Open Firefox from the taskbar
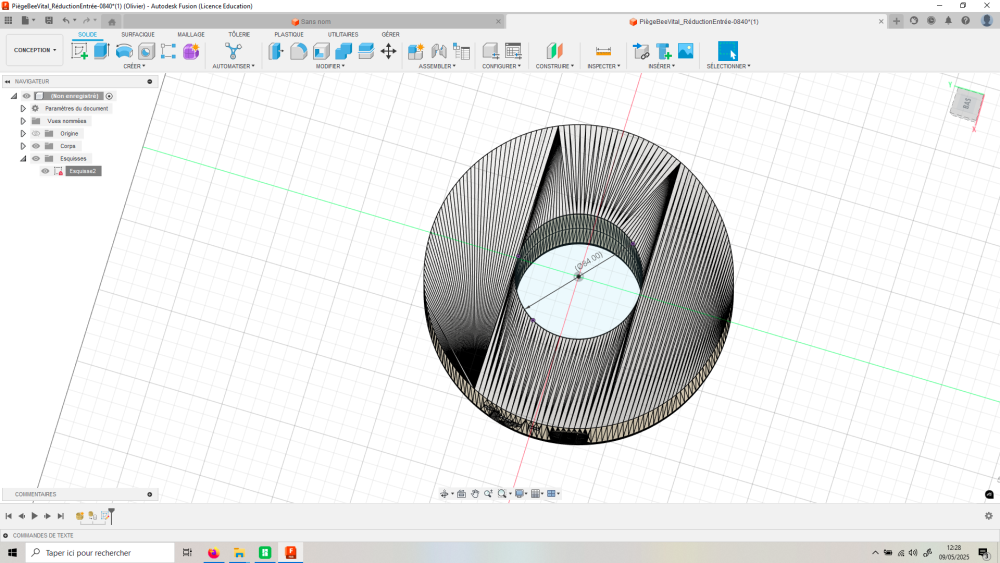Screen dimensions: 1000x563 pos(213,553)
